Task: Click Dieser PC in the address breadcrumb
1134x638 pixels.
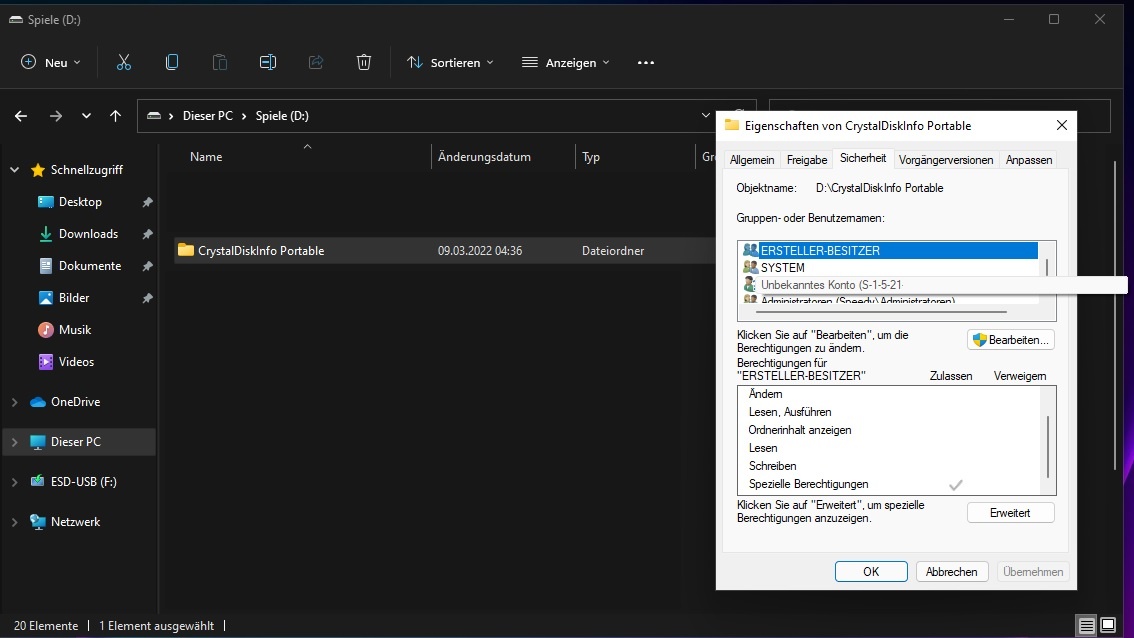Action: tap(208, 116)
